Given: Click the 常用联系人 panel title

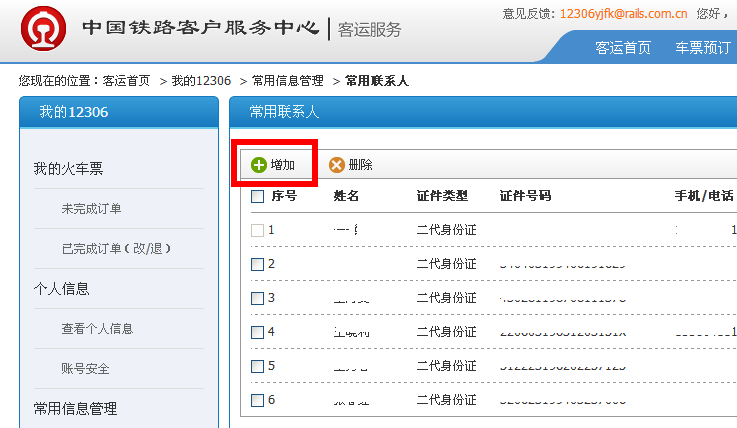Looking at the screenshot, I should (284, 112).
